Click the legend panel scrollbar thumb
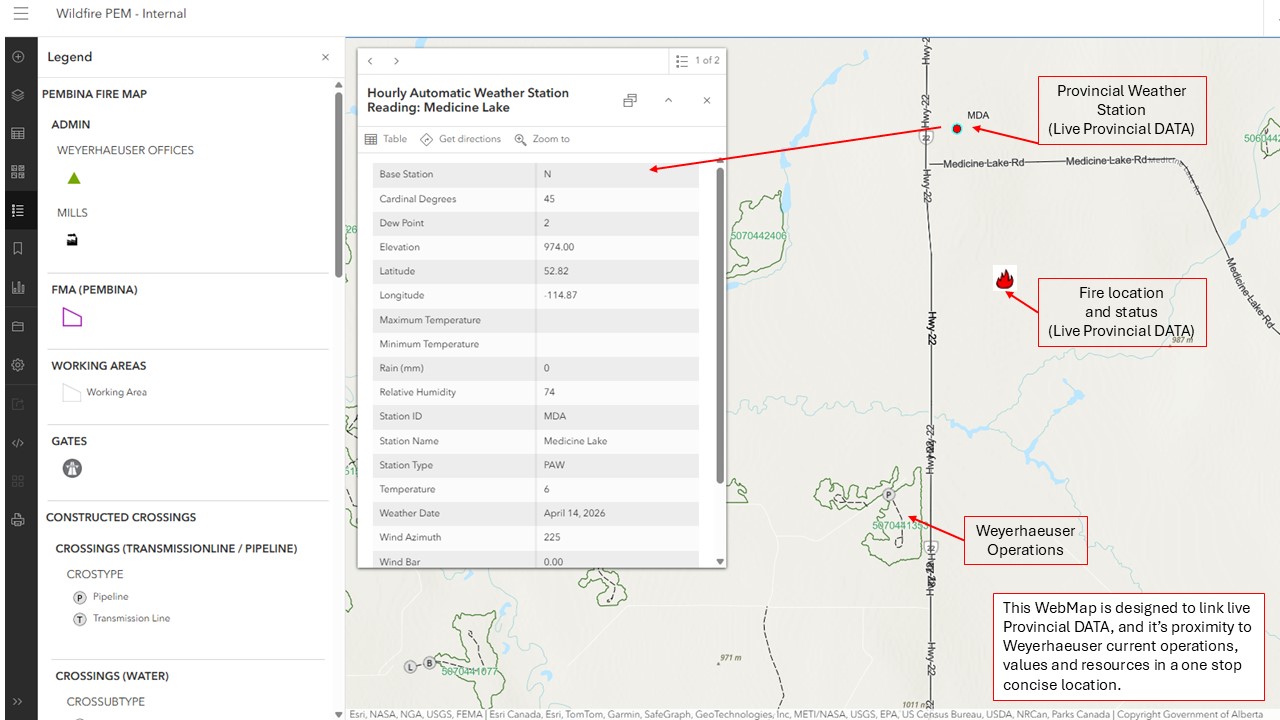The height and width of the screenshot is (720, 1280). pos(338,185)
